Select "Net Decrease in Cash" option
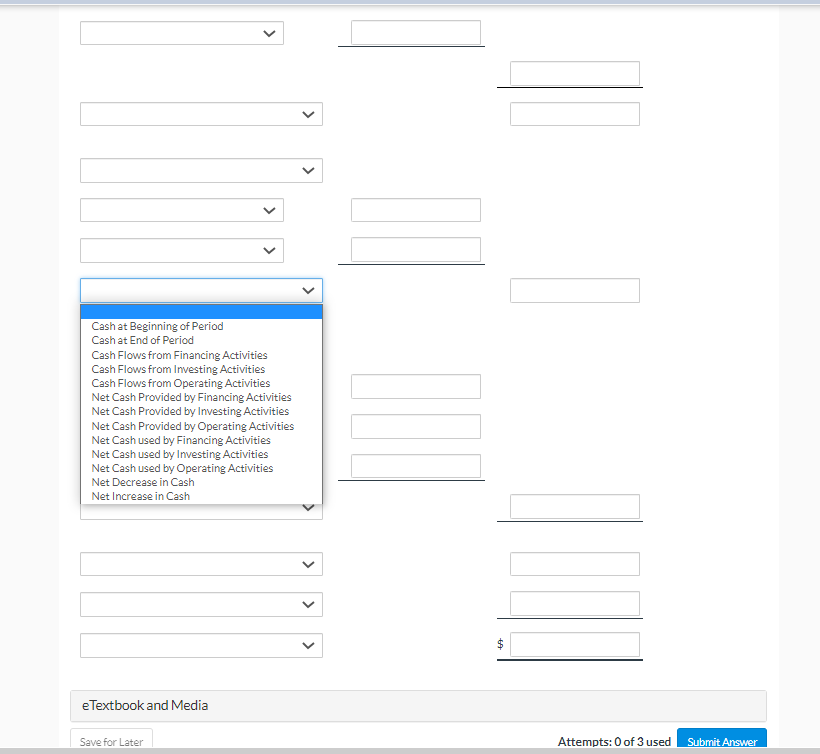The width and height of the screenshot is (820, 754). tap(142, 482)
